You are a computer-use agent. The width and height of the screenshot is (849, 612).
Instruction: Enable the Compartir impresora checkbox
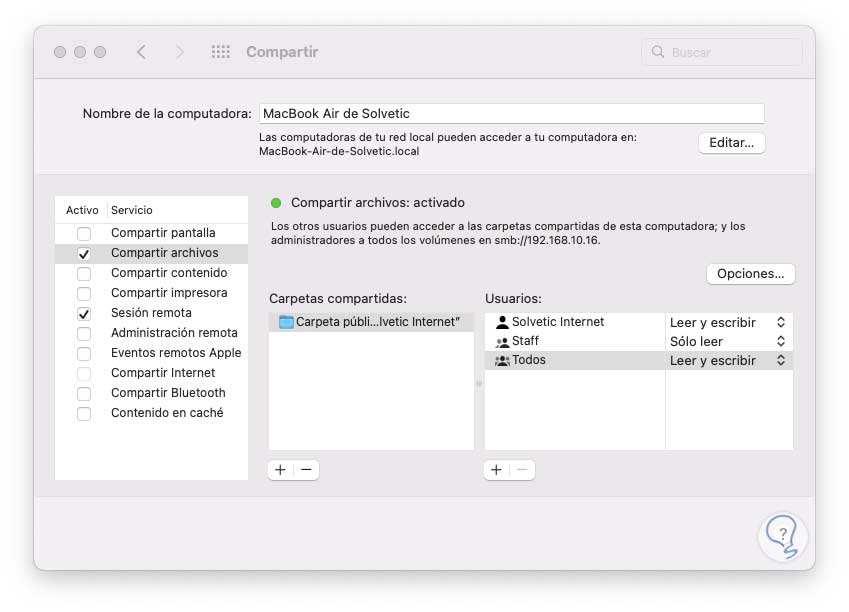point(84,294)
